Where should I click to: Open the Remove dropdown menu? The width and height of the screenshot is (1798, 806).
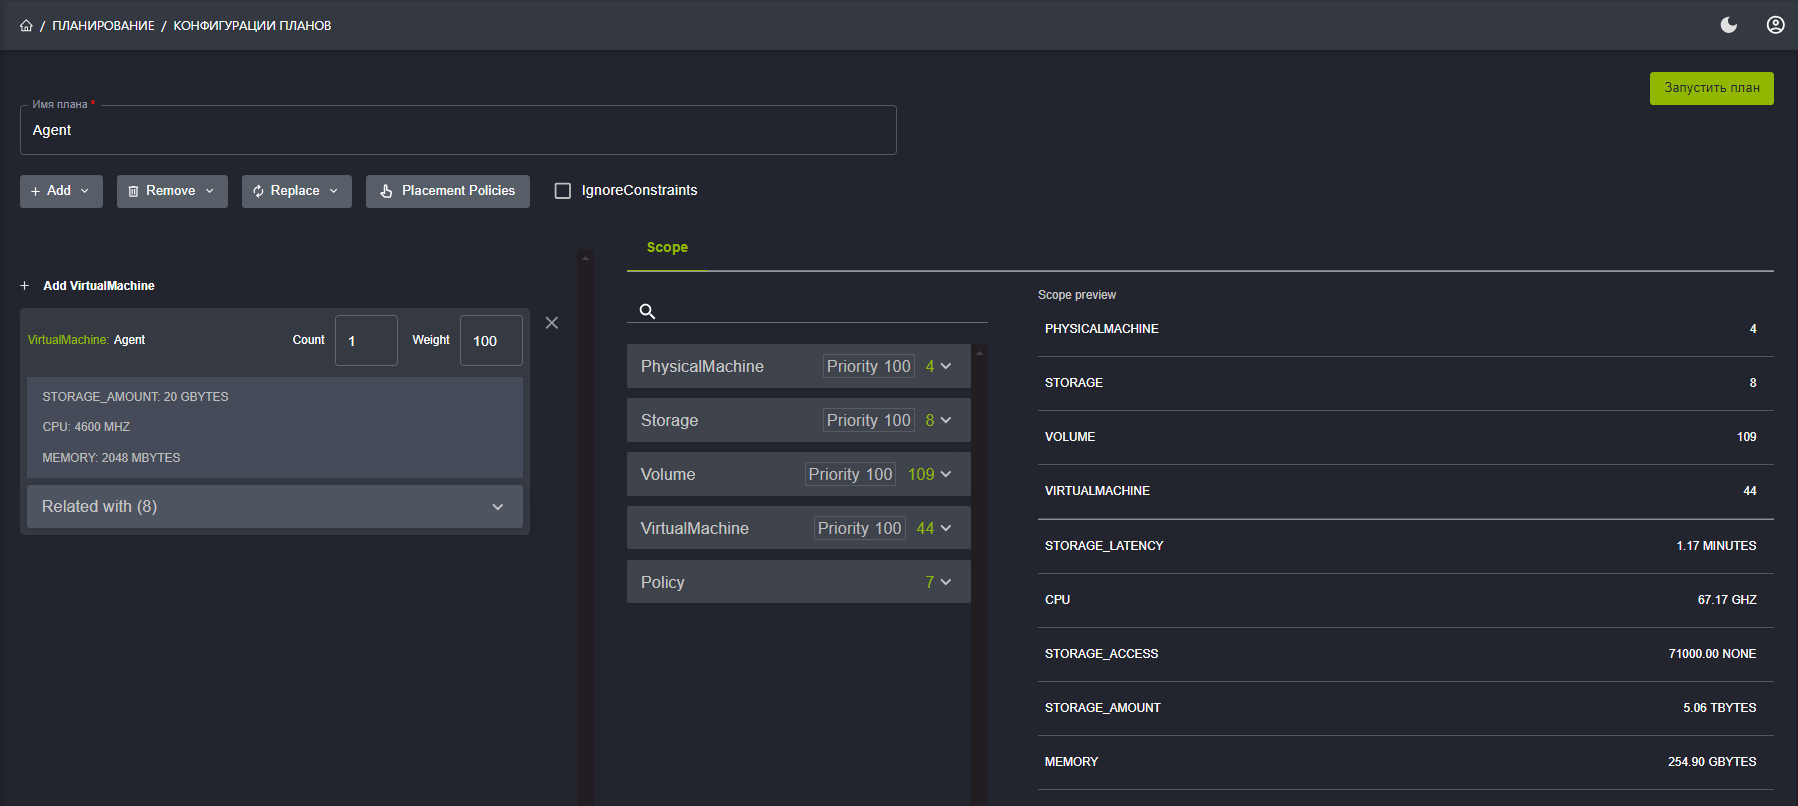click(x=172, y=191)
